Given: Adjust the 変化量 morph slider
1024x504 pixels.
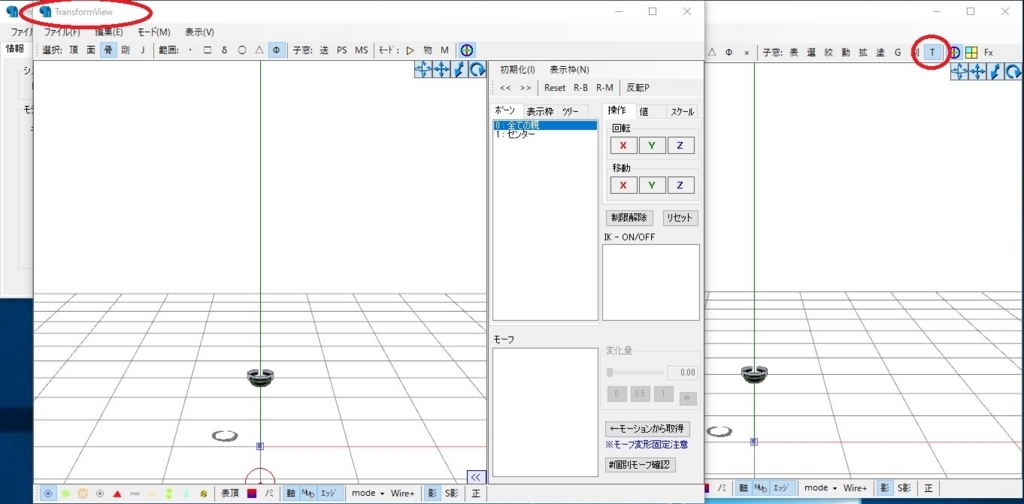Looking at the screenshot, I should pyautogui.click(x=635, y=373).
